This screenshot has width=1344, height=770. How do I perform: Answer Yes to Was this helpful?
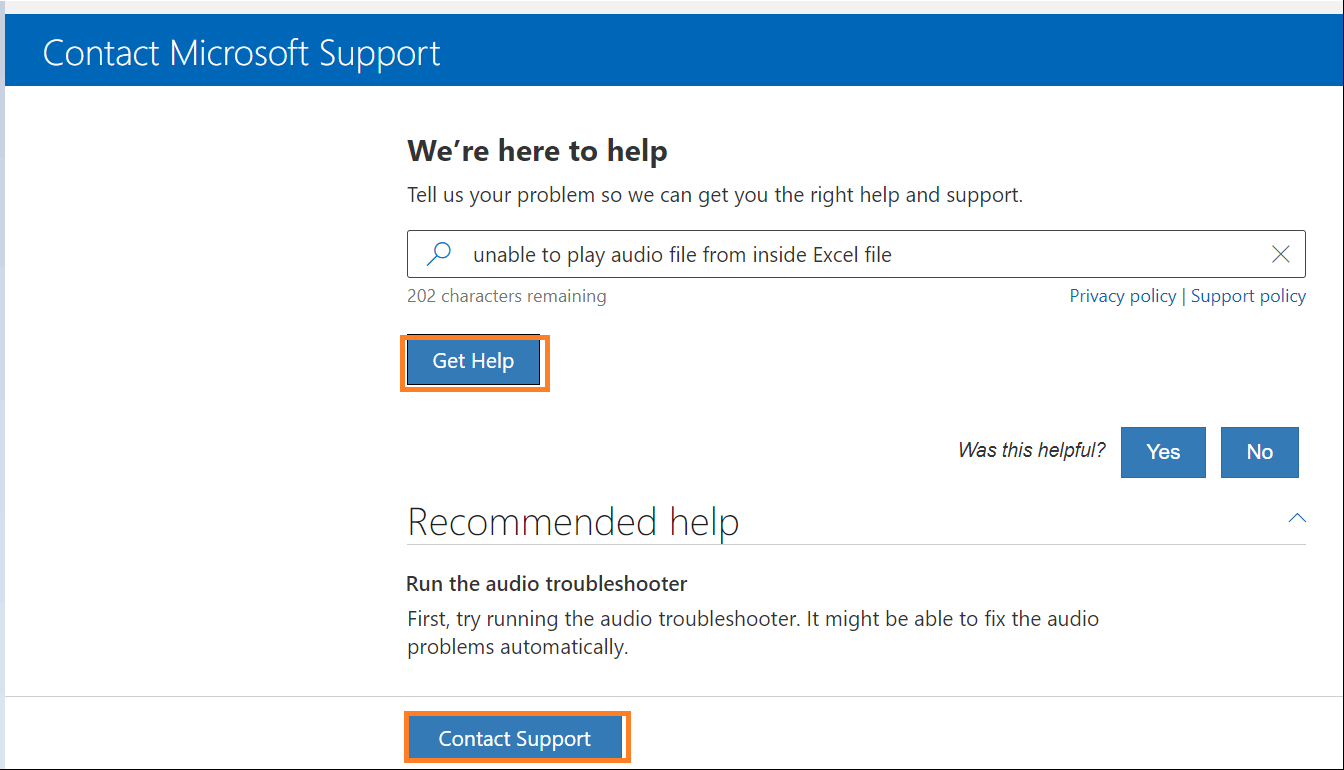(1163, 452)
